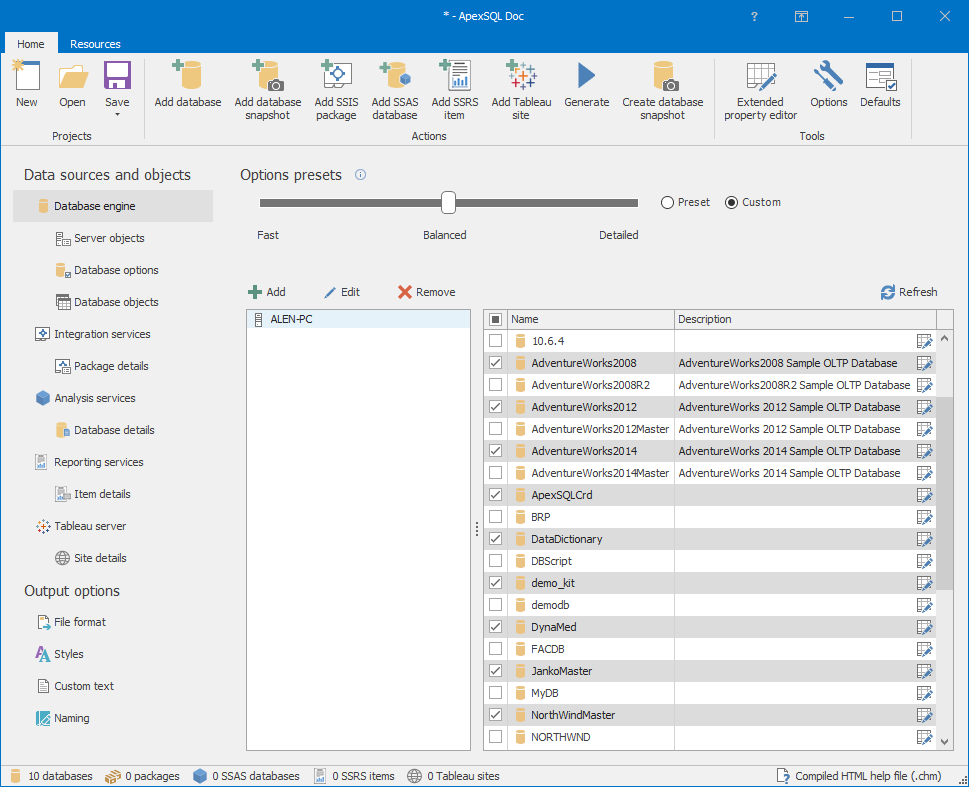The image size is (969, 787).
Task: Click Remove server button
Action: click(x=427, y=292)
